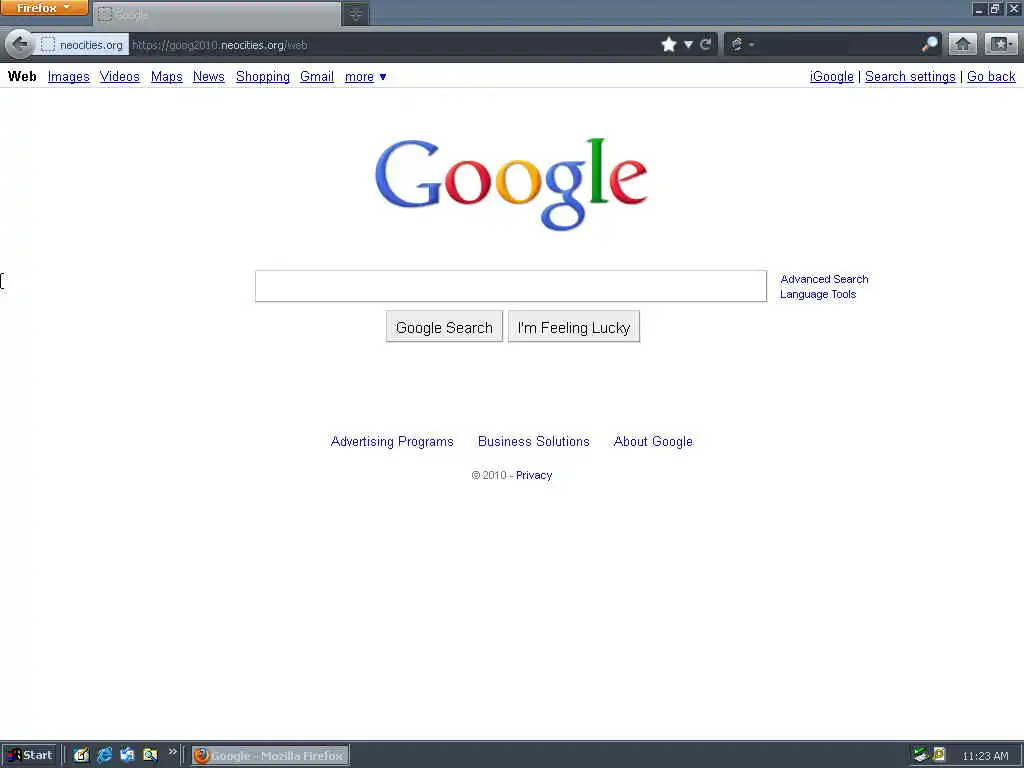1024x768 pixels.
Task: Open Gmail link
Action: 317,77
